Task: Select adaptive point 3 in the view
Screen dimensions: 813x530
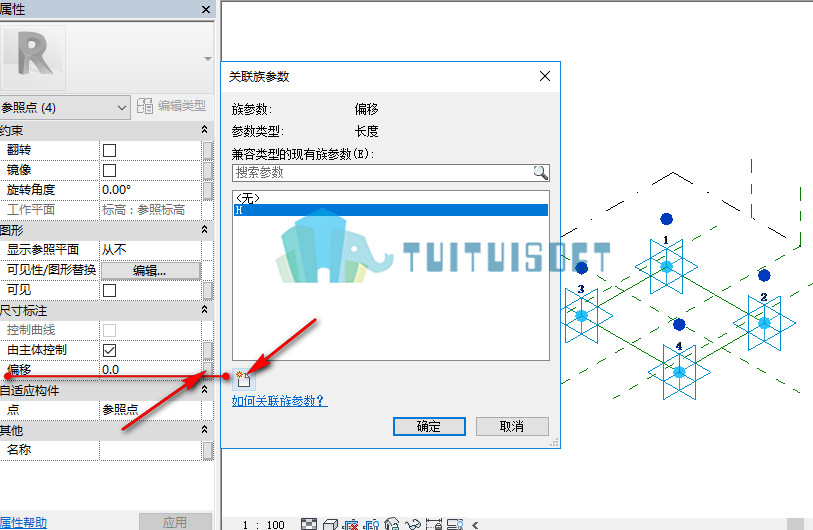Action: (x=581, y=315)
